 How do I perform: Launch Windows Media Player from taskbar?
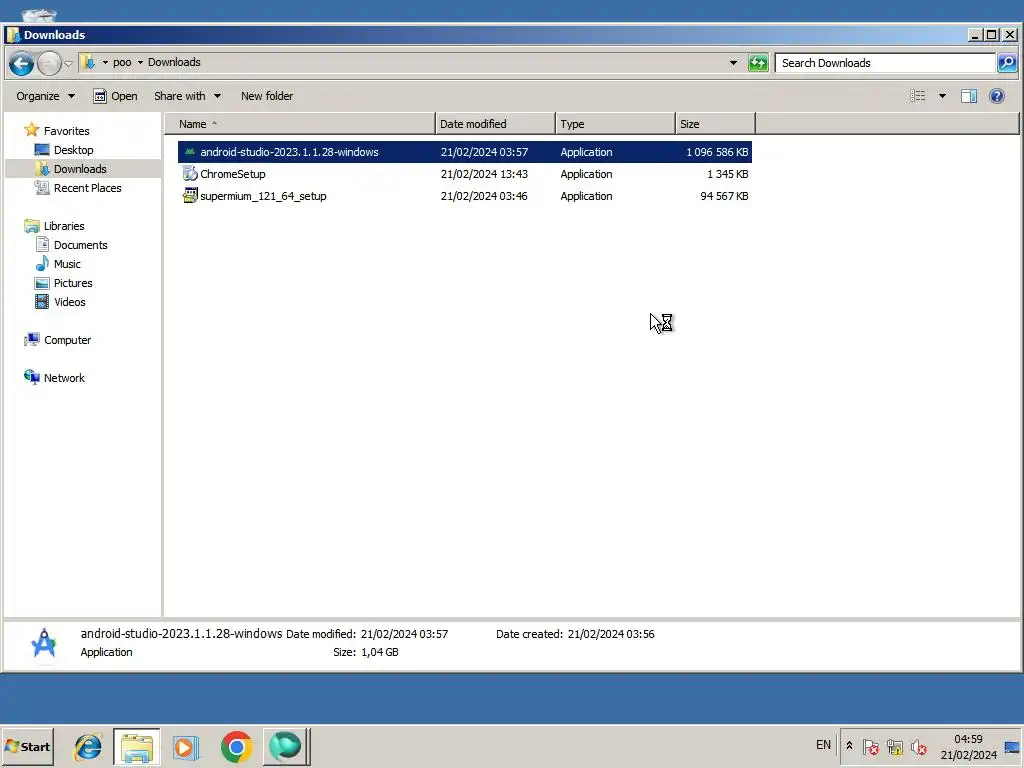[186, 747]
